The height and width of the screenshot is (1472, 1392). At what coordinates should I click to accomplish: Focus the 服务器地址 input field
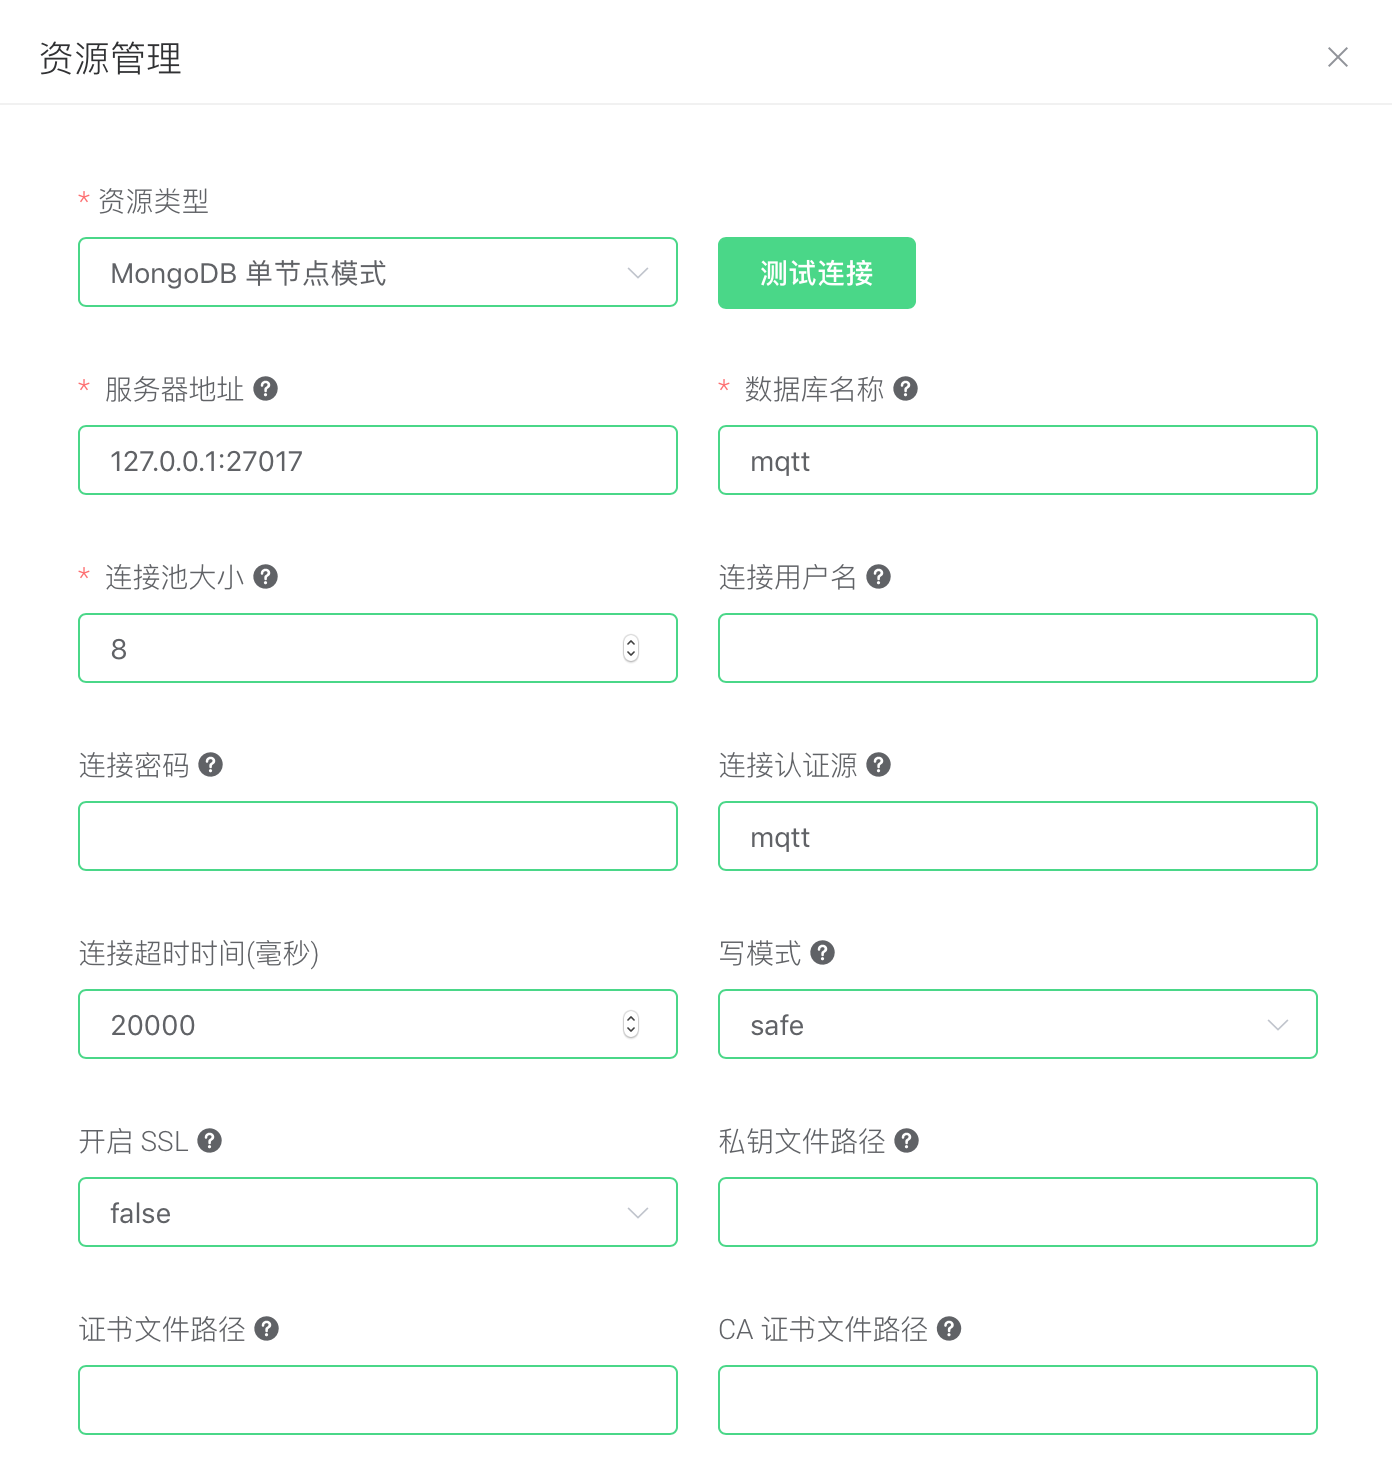[x=377, y=461]
